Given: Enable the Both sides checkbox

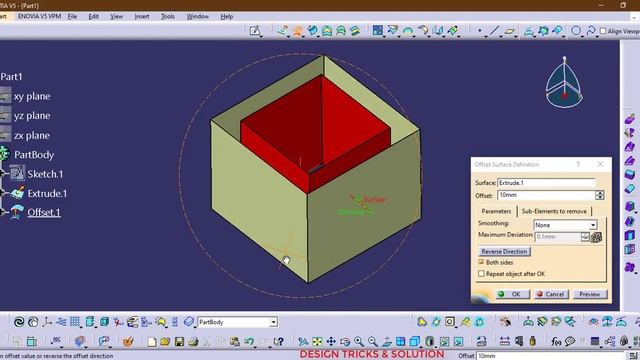Looking at the screenshot, I should pyautogui.click(x=481, y=262).
